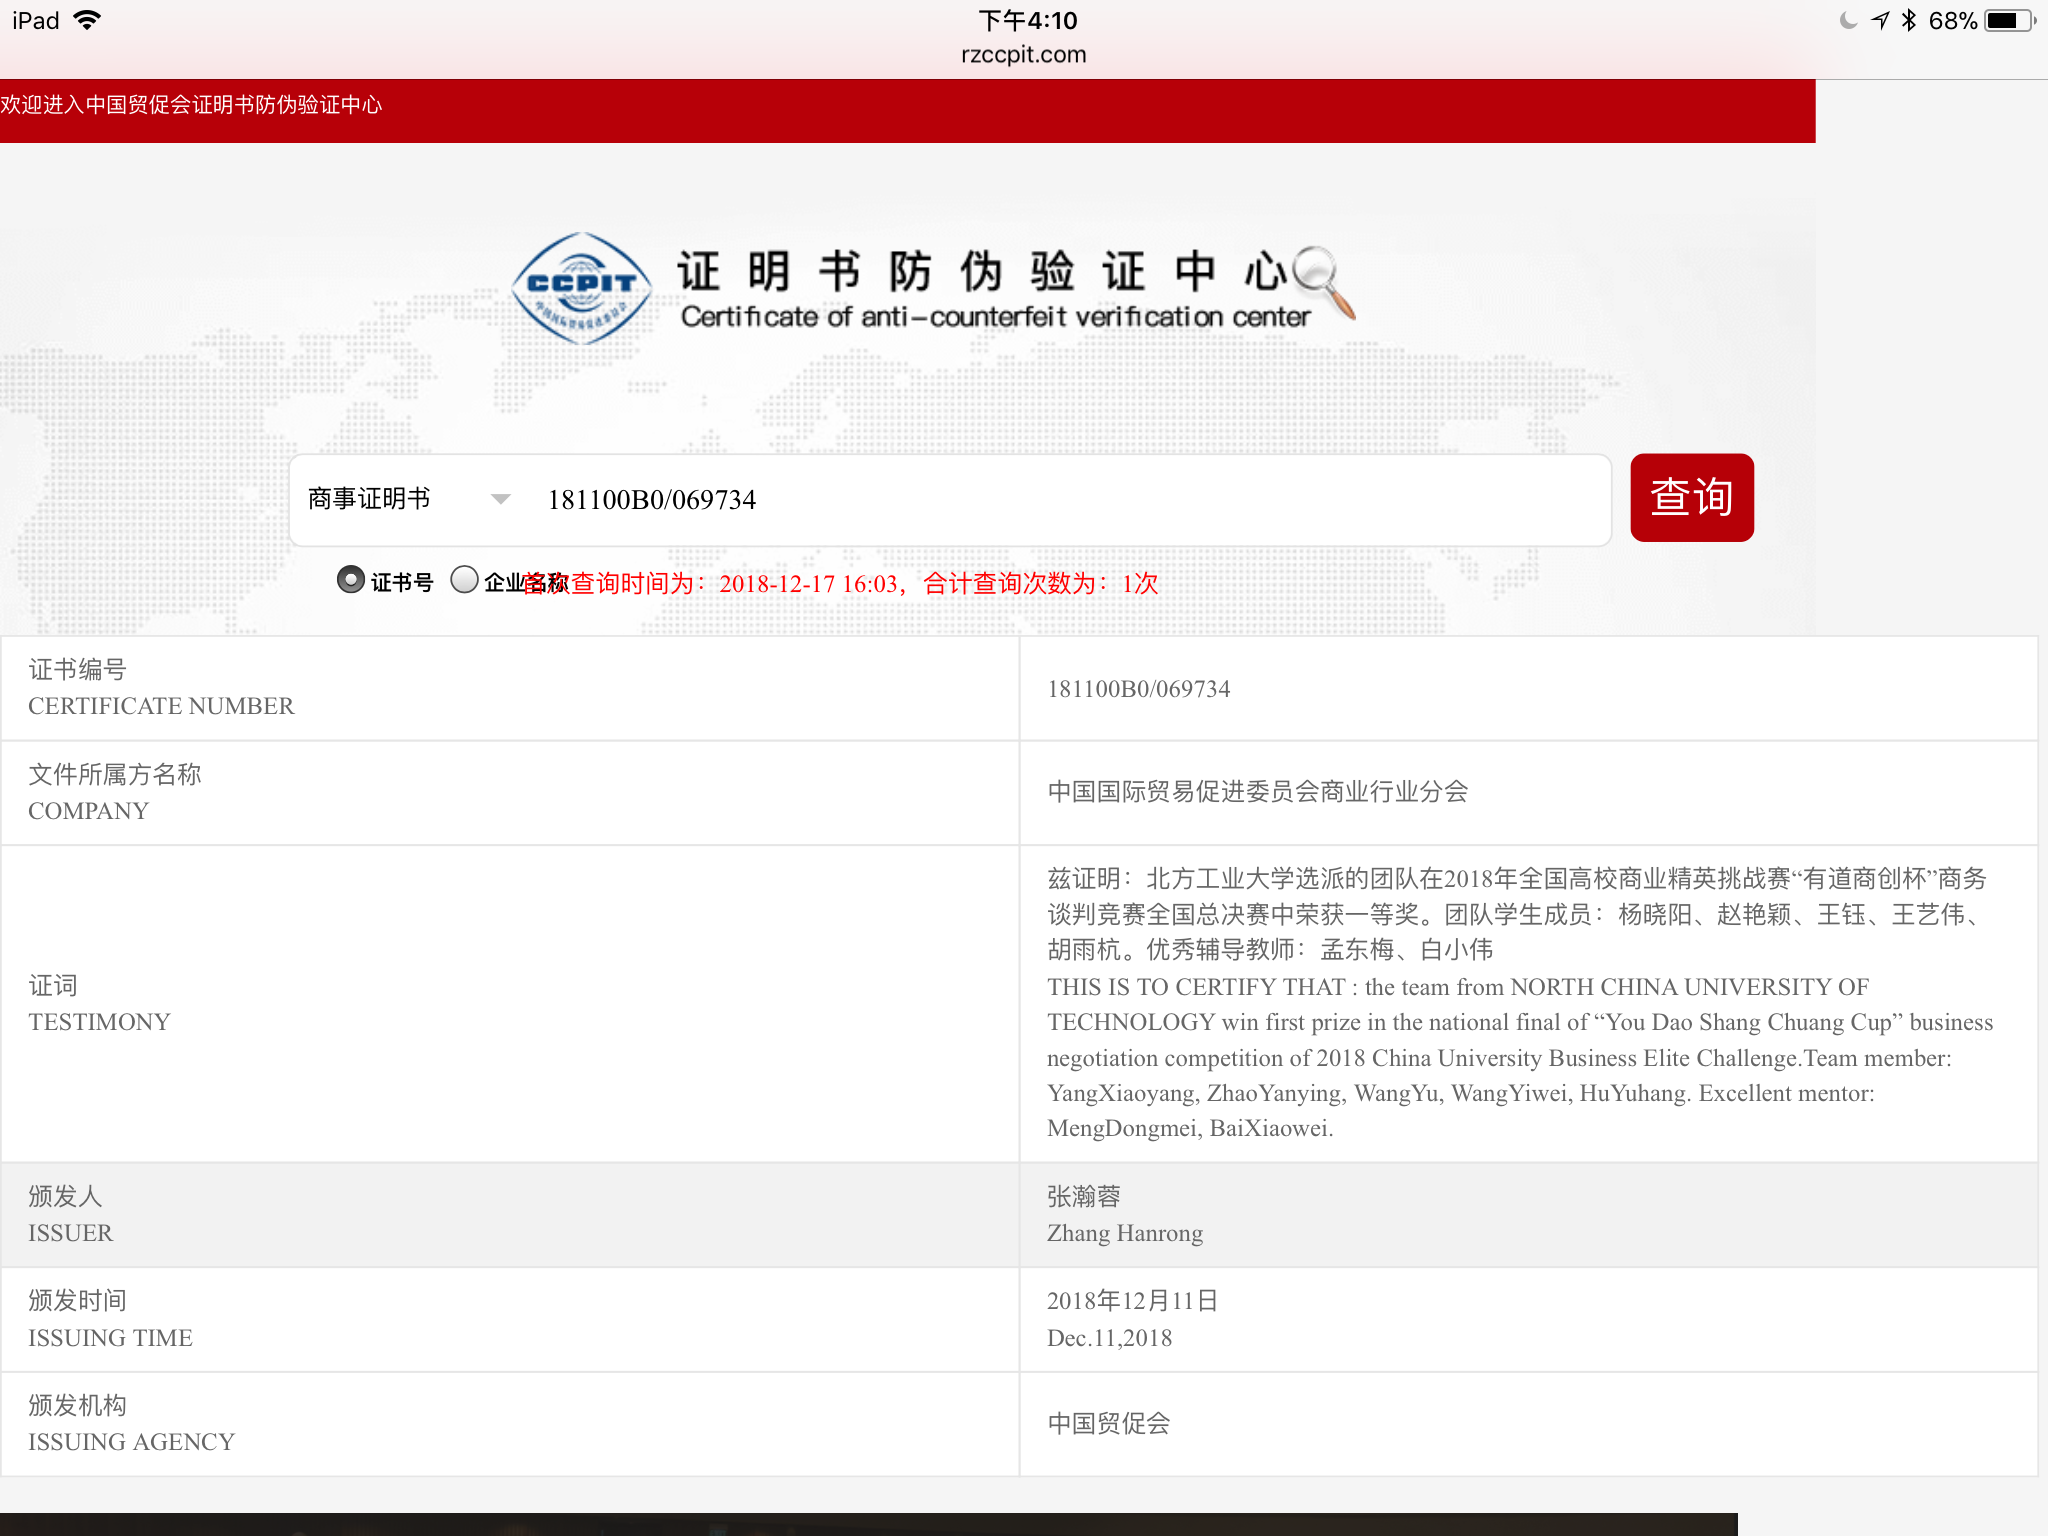The height and width of the screenshot is (1536, 2048).
Task: Open the 商事证明书 certificate type dropdown
Action: point(409,499)
